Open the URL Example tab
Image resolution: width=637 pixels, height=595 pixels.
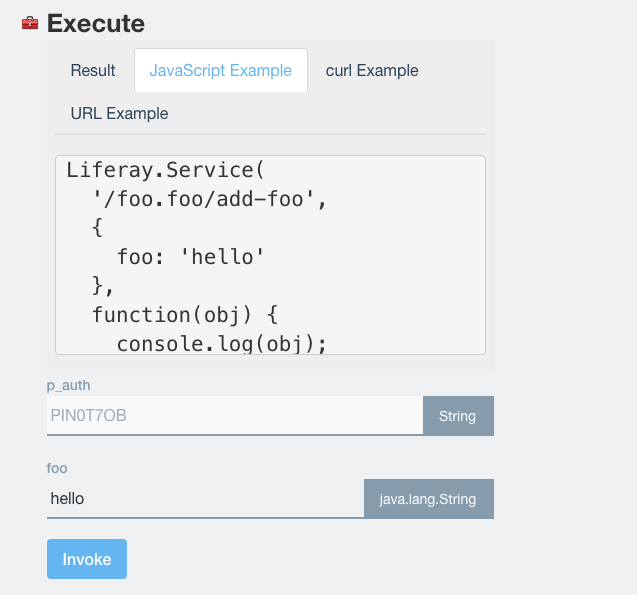tap(119, 113)
